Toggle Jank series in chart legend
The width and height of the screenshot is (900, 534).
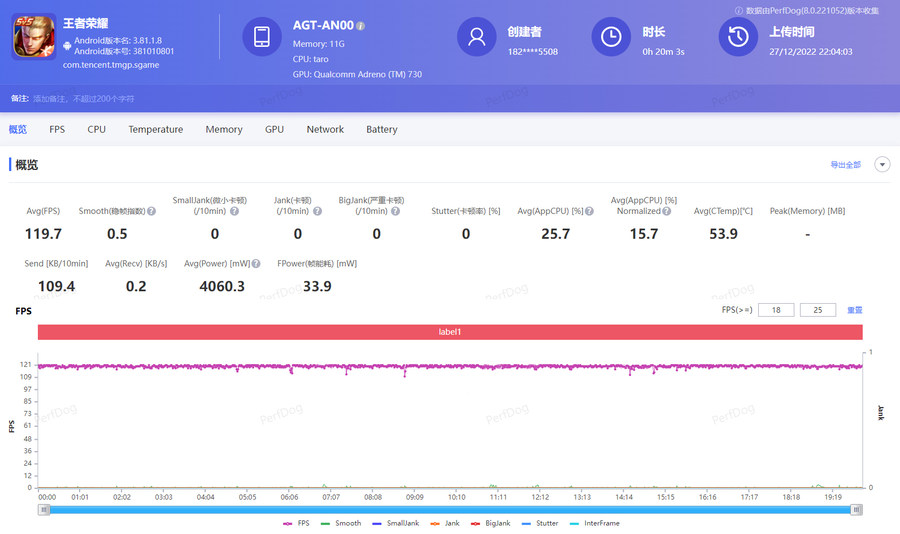pos(445,523)
